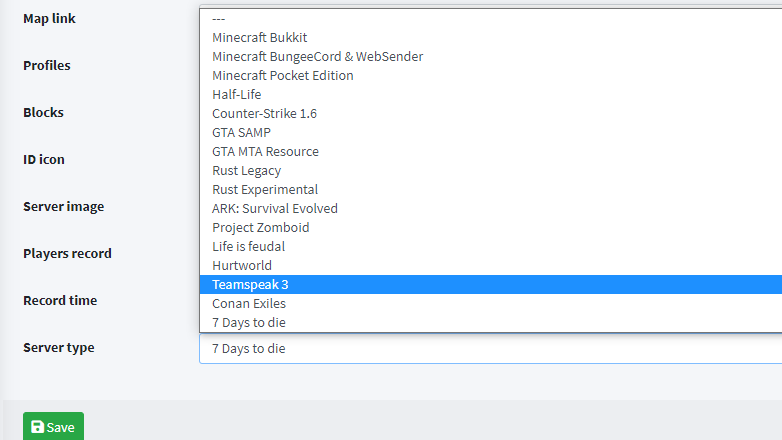Select ARK: Survival Evolved entry
This screenshot has width=782, height=440.
tap(275, 208)
